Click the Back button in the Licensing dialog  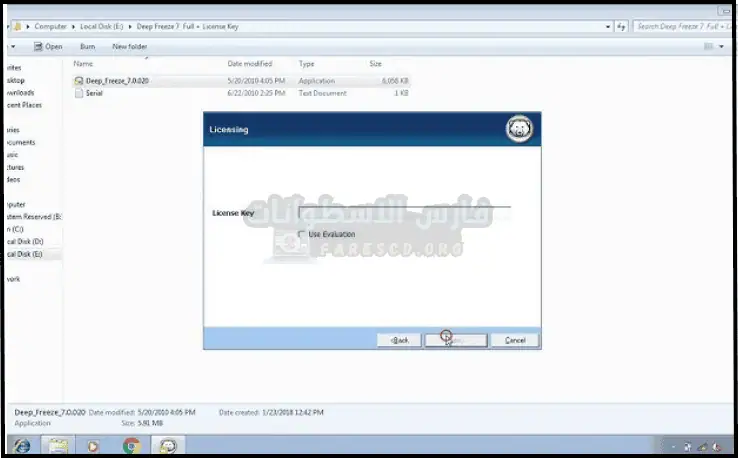[398, 340]
